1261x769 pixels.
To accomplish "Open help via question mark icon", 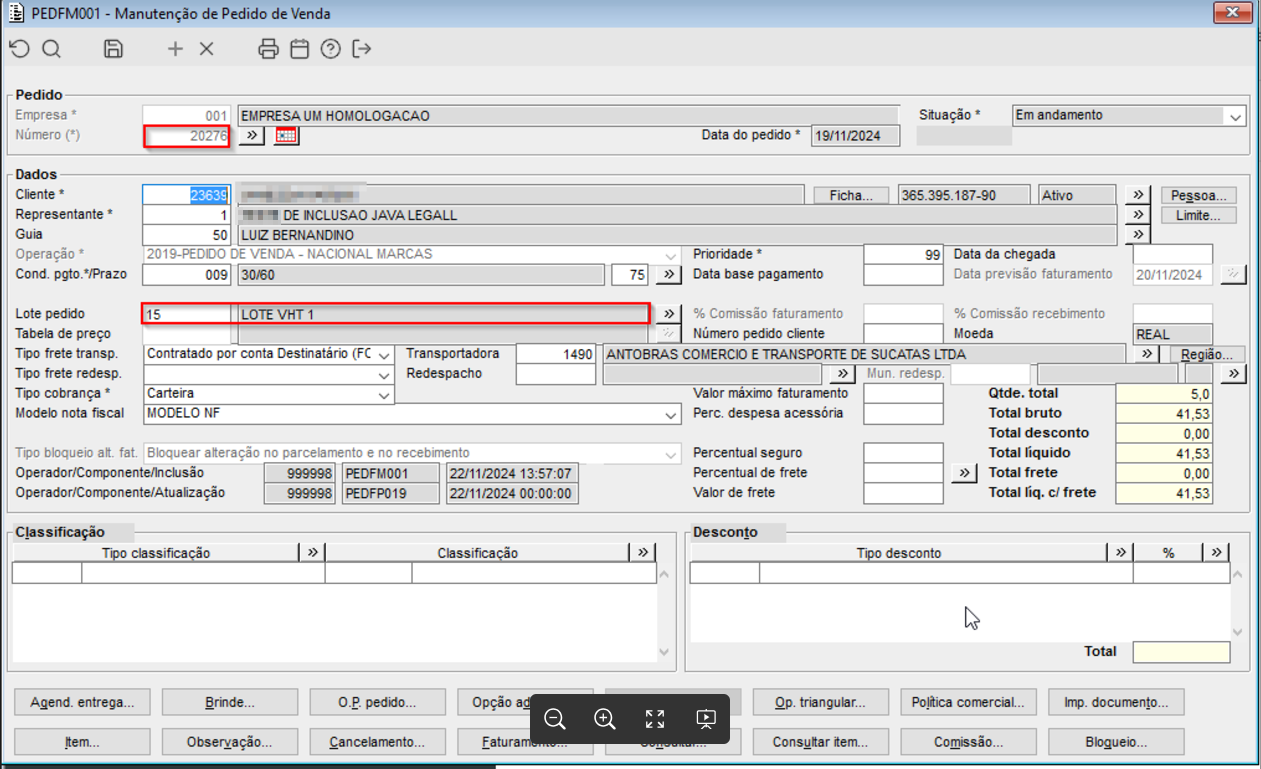I will (330, 49).
